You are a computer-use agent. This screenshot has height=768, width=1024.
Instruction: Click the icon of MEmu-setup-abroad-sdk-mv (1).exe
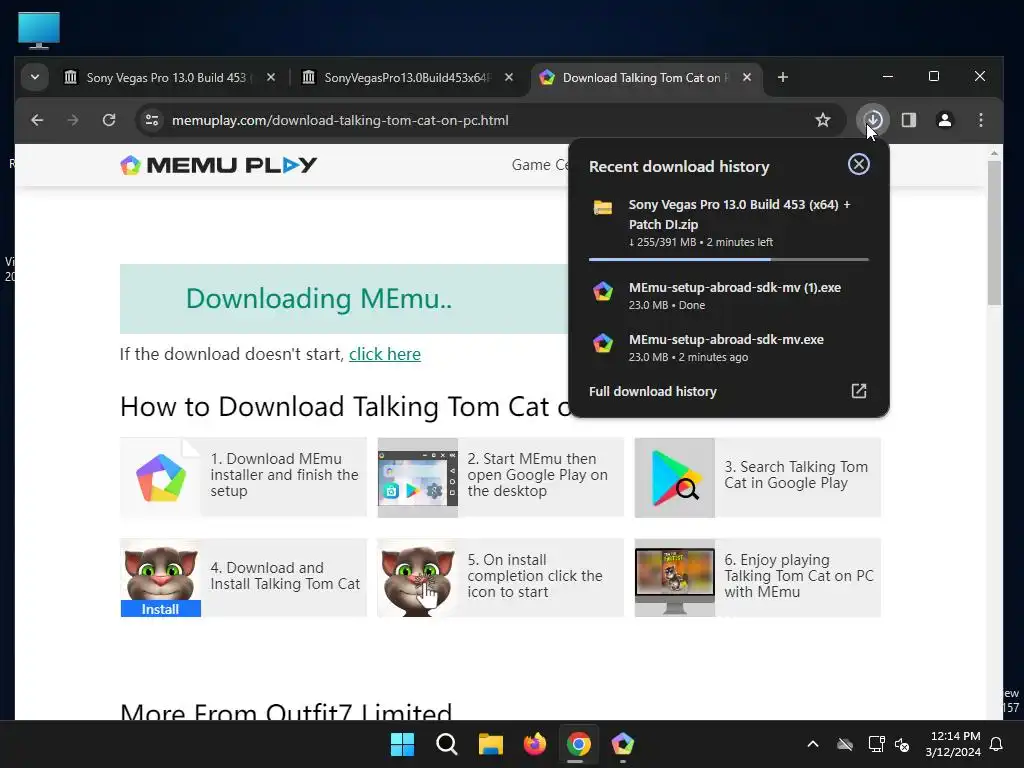(603, 291)
